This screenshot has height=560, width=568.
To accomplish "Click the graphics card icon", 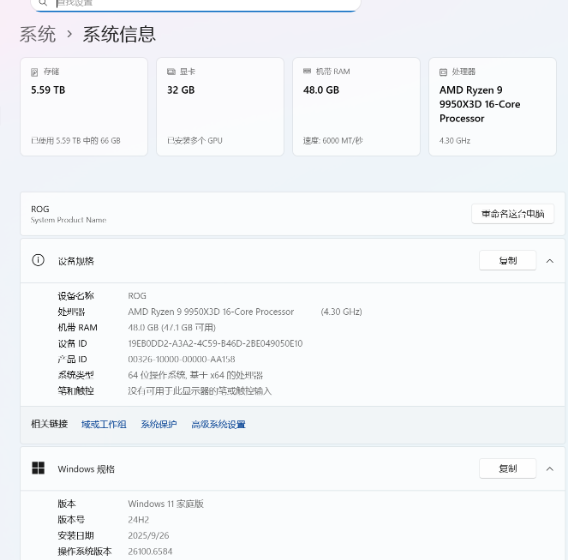I will click(x=171, y=72).
